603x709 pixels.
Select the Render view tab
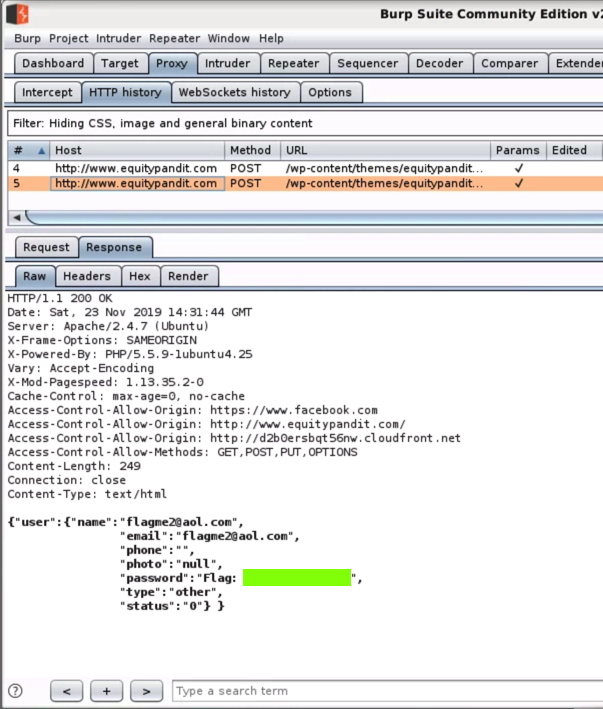188,276
